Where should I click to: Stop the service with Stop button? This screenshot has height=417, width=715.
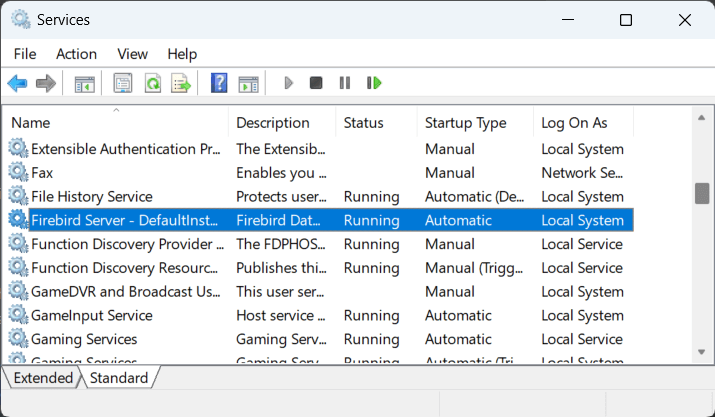click(316, 83)
